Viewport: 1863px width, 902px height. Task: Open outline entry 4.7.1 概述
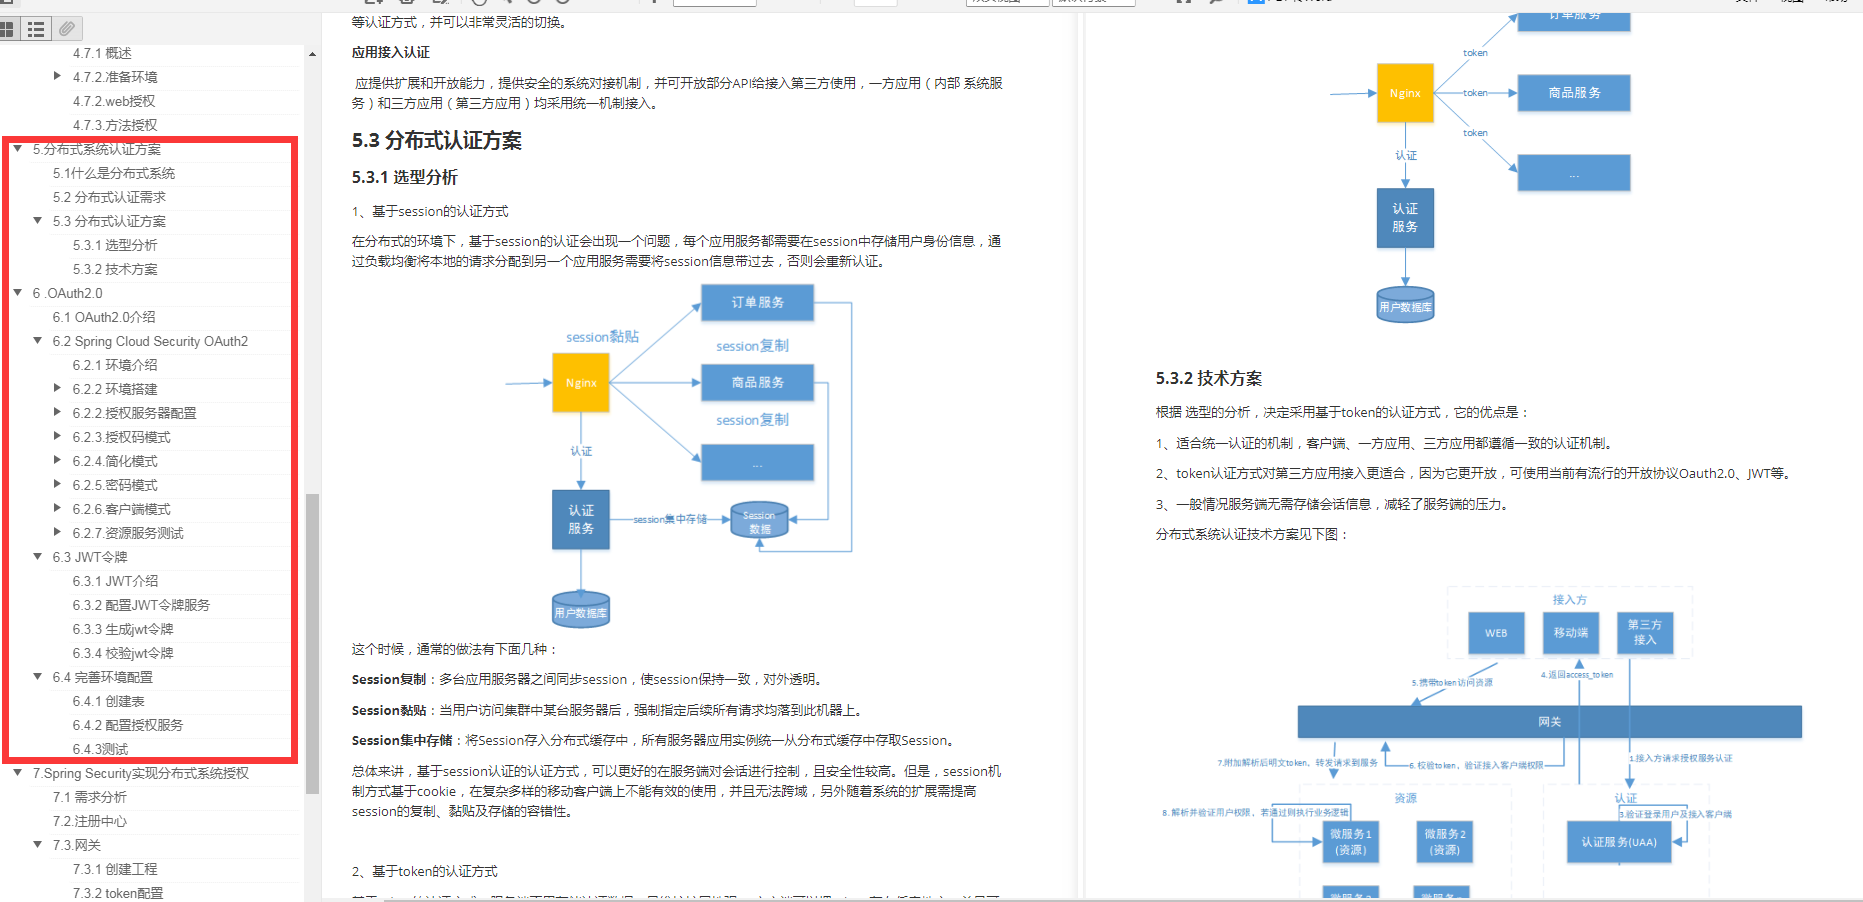pos(102,53)
